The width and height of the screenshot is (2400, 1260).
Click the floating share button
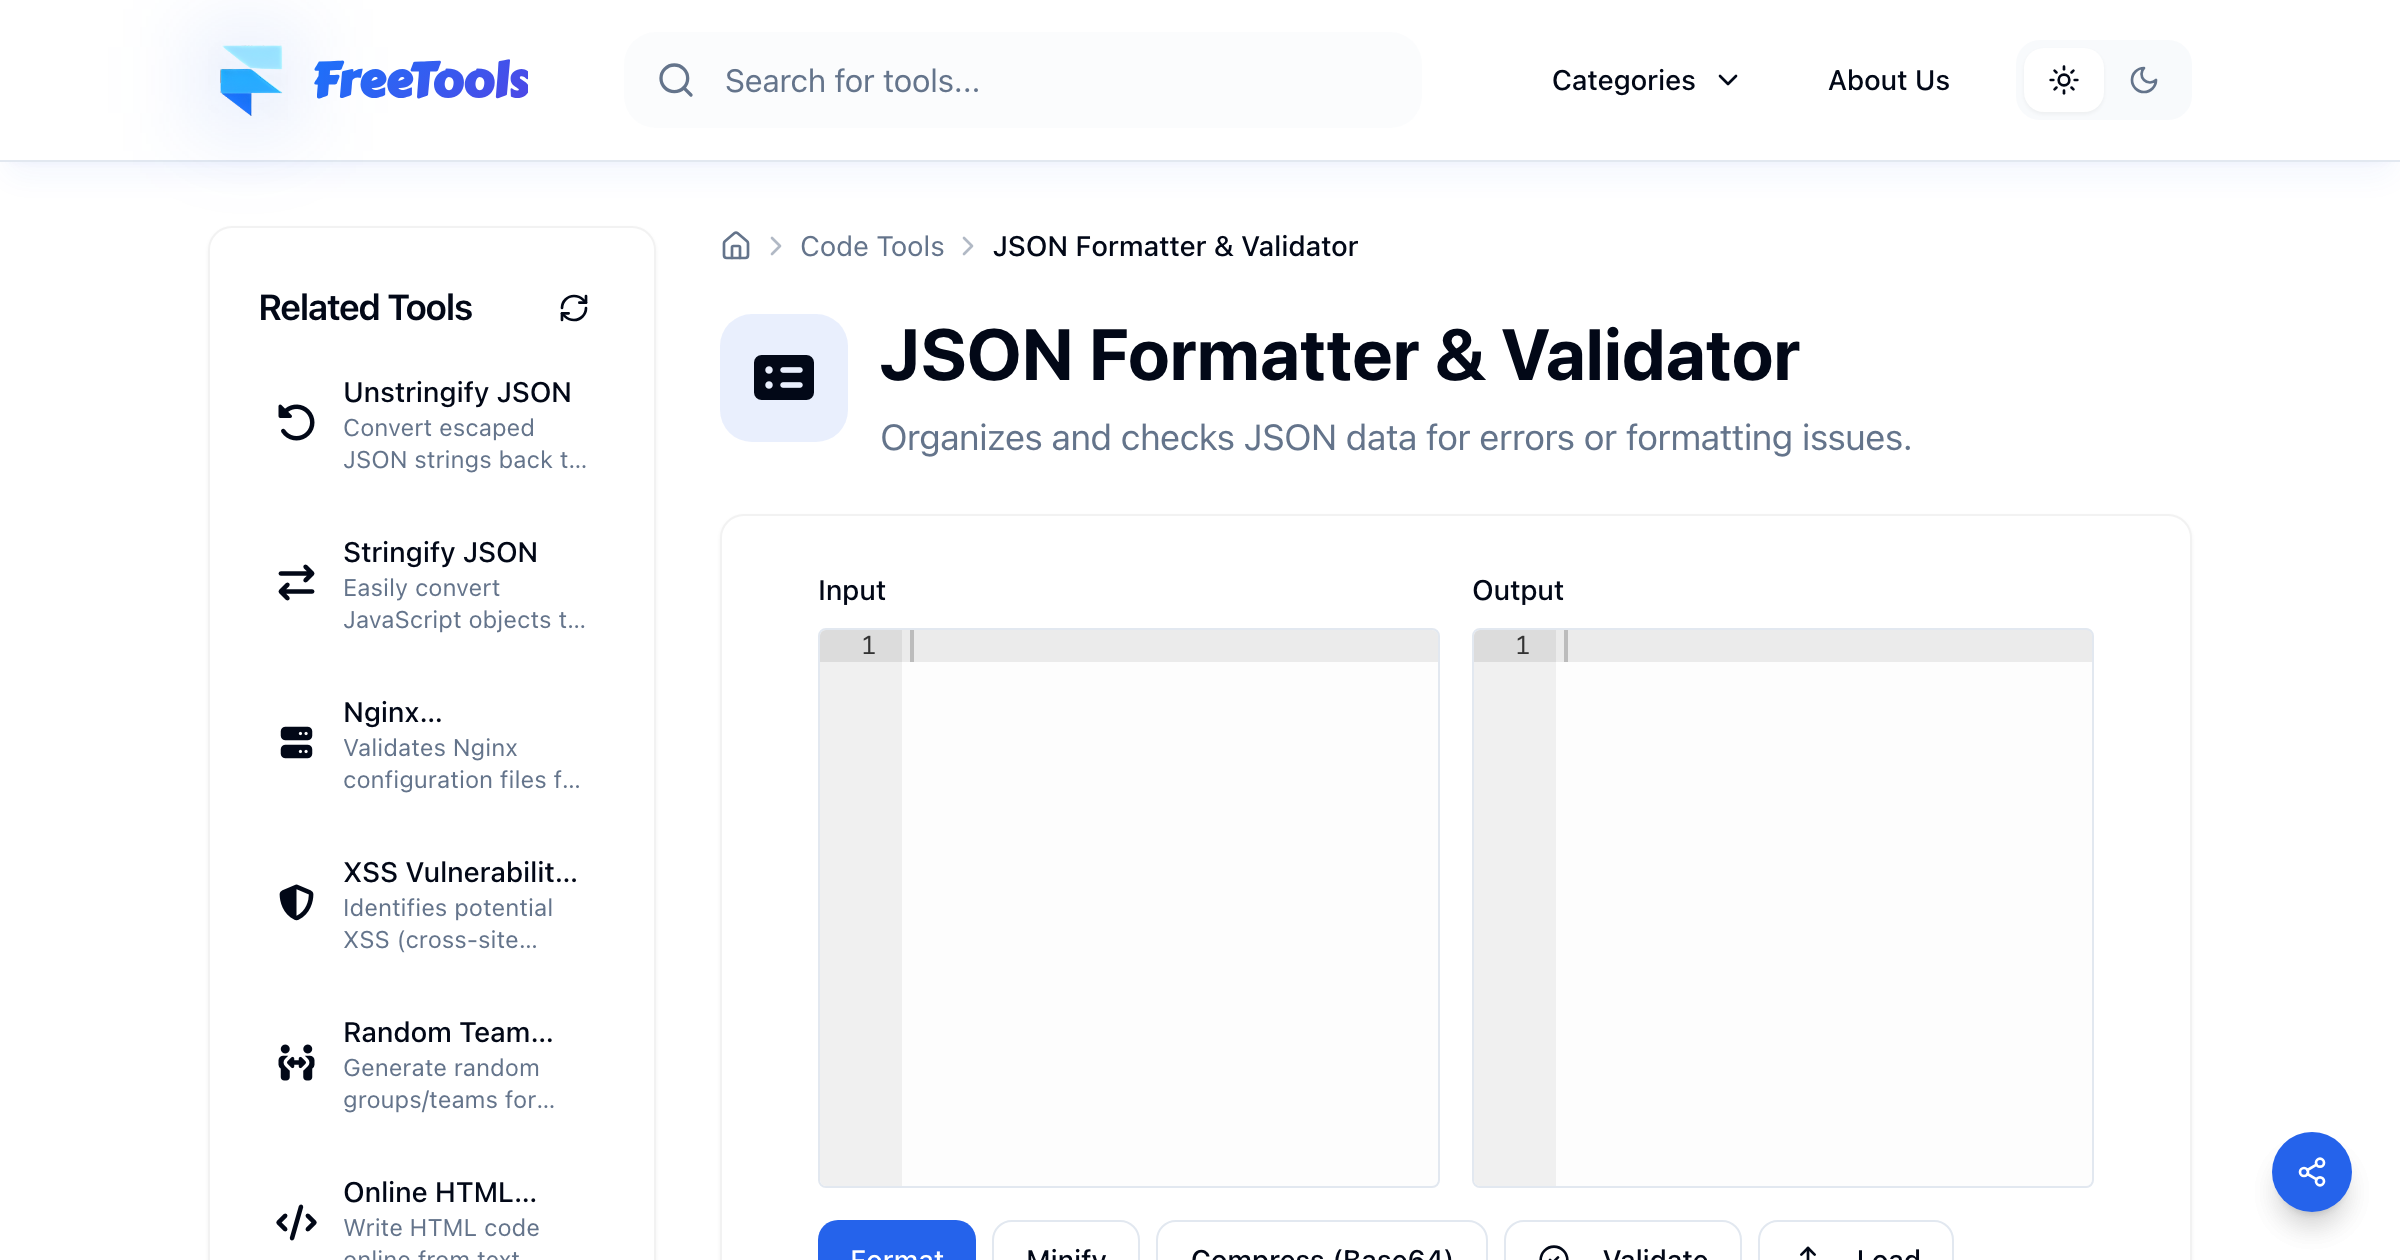(x=2311, y=1171)
